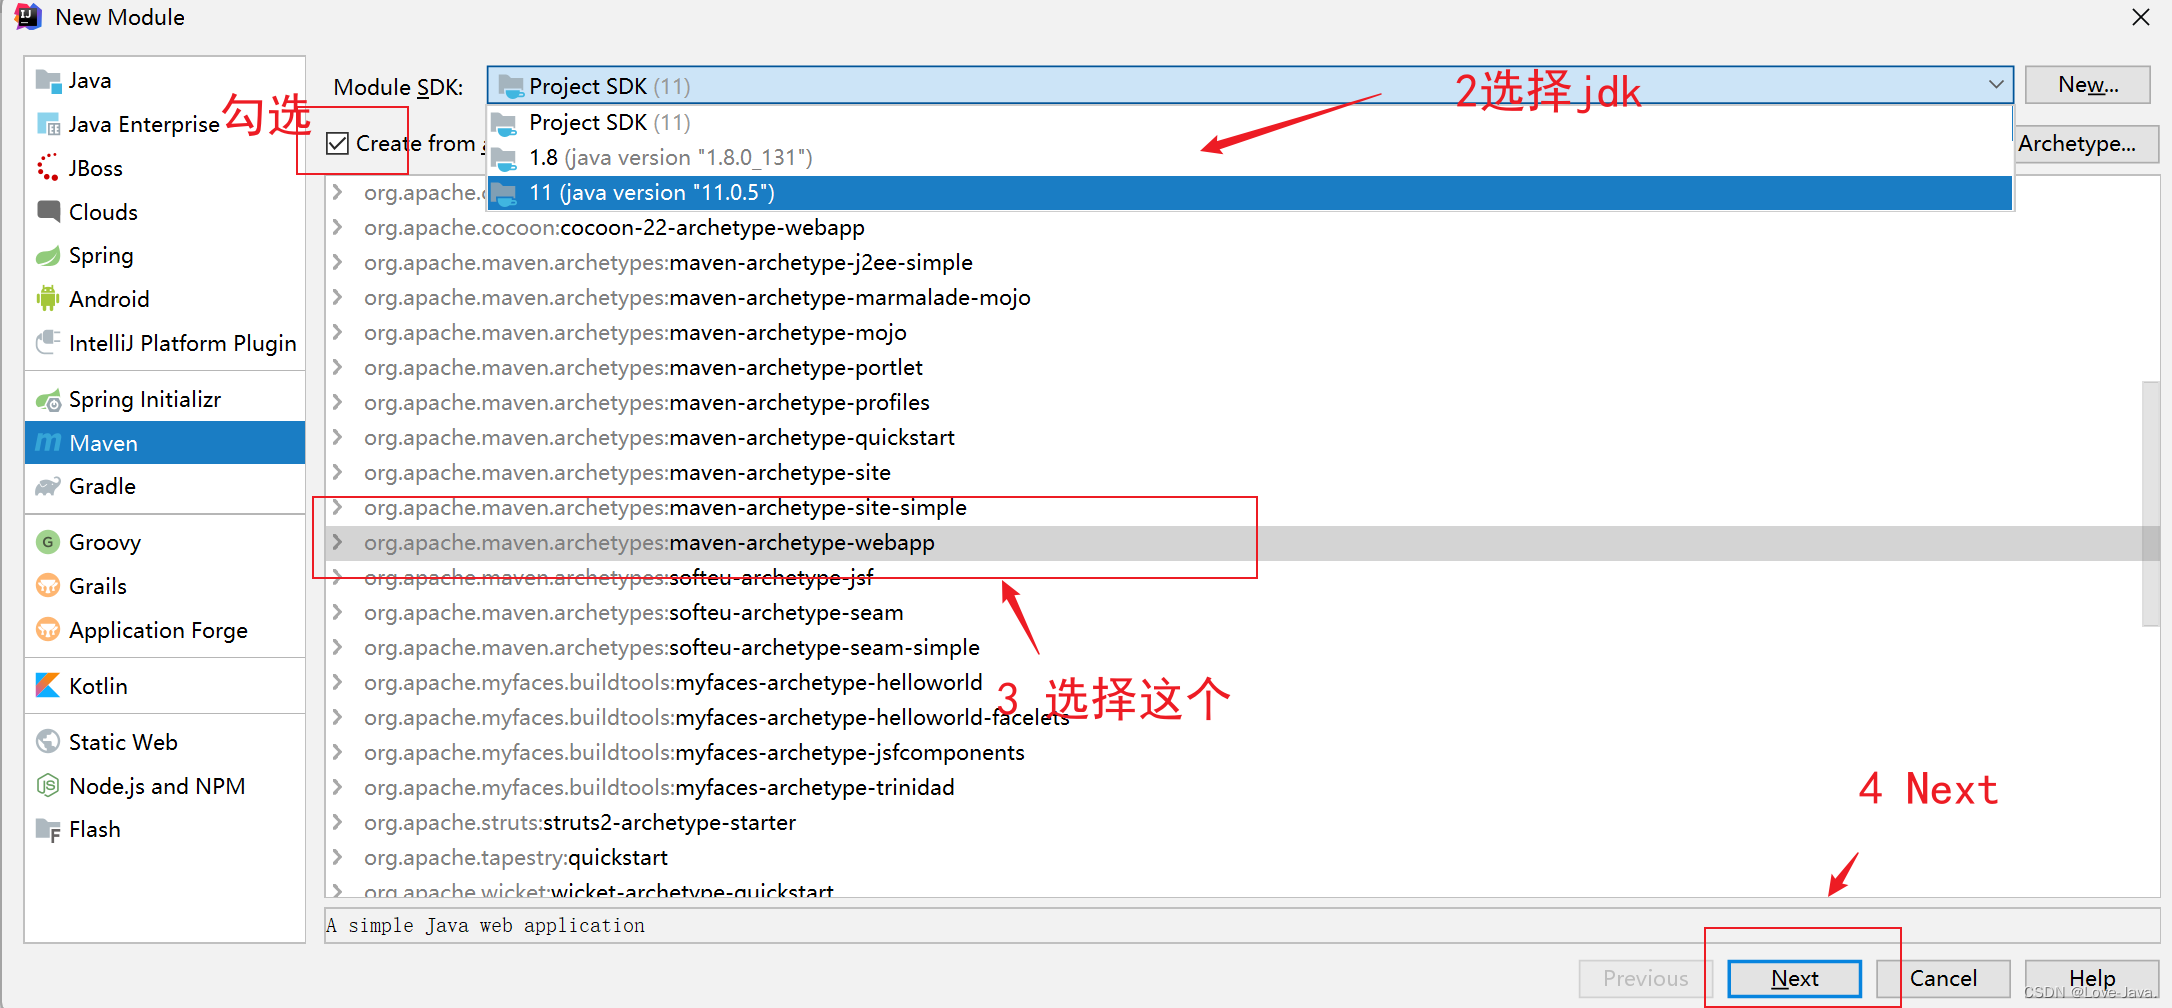Click the Groovy green G icon
2172x1008 pixels.
click(48, 542)
